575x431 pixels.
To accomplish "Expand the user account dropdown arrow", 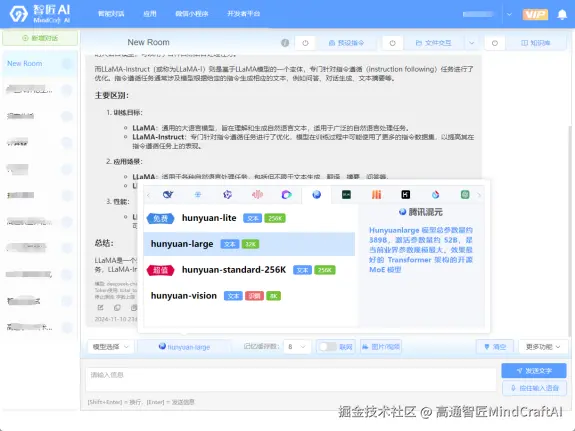I will coord(509,14).
